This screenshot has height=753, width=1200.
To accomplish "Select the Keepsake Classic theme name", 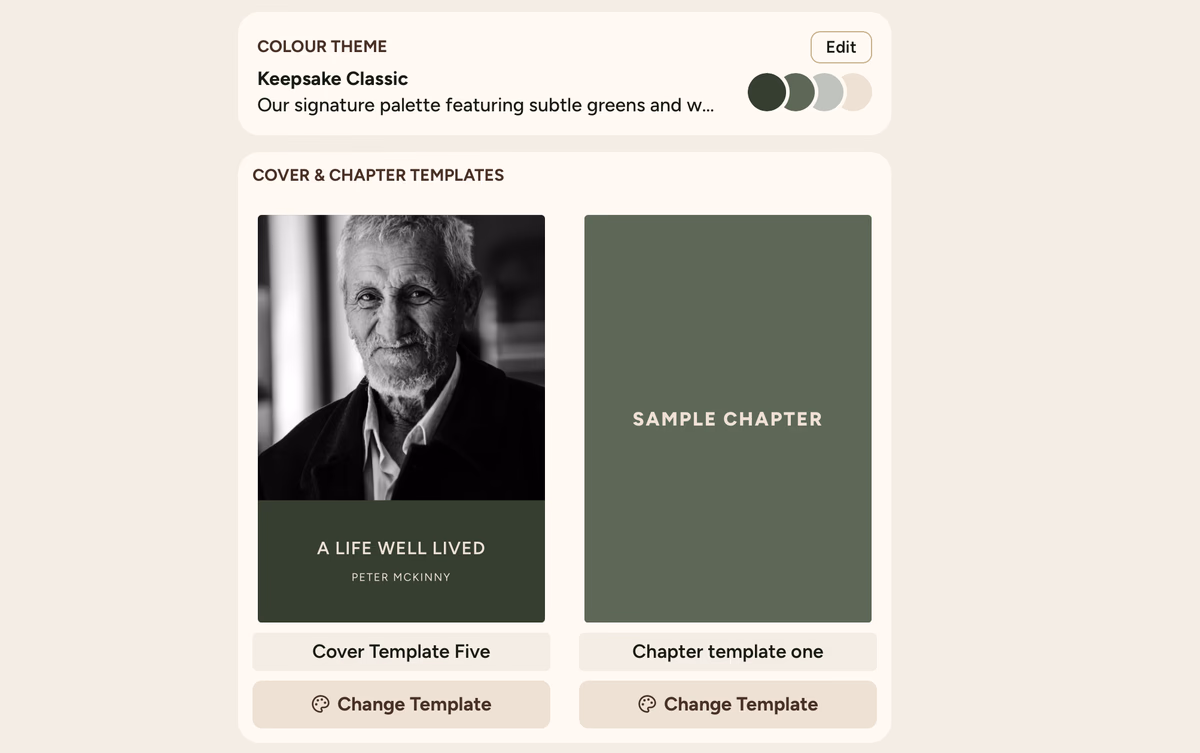I will click(332, 79).
